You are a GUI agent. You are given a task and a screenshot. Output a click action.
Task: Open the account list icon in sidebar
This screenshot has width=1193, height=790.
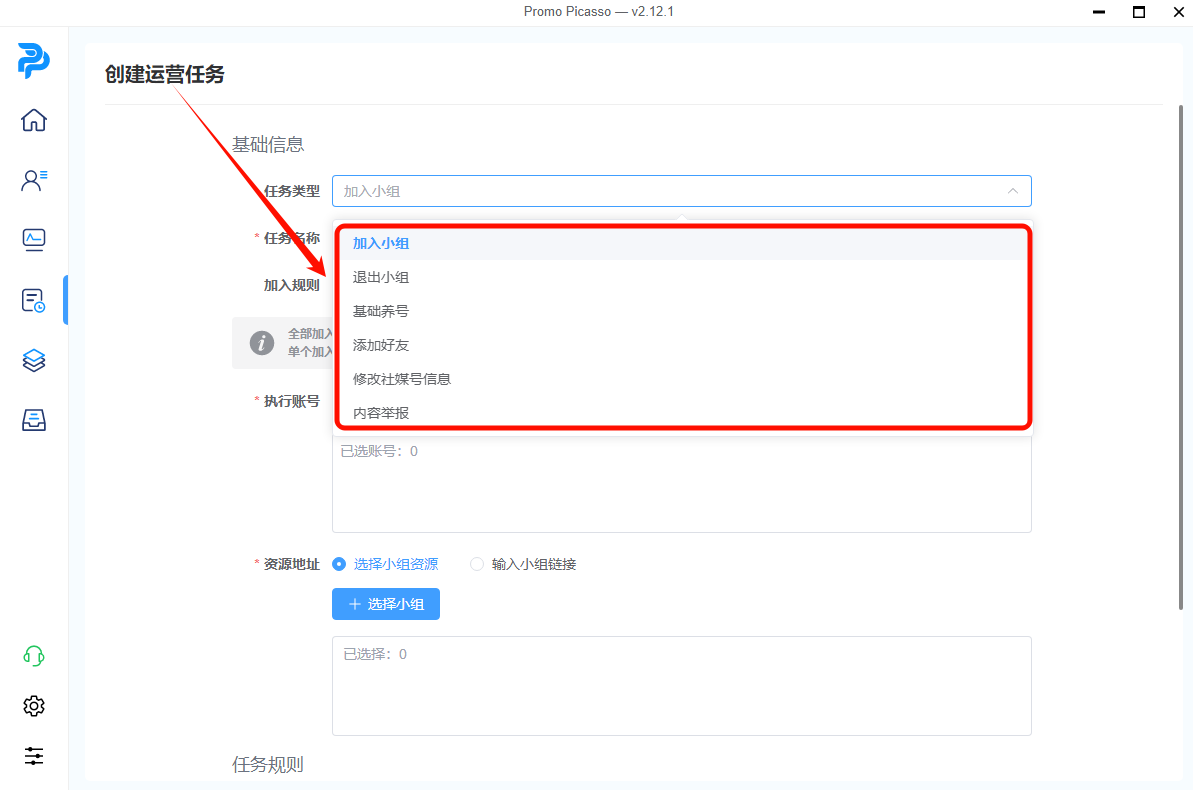[x=34, y=180]
